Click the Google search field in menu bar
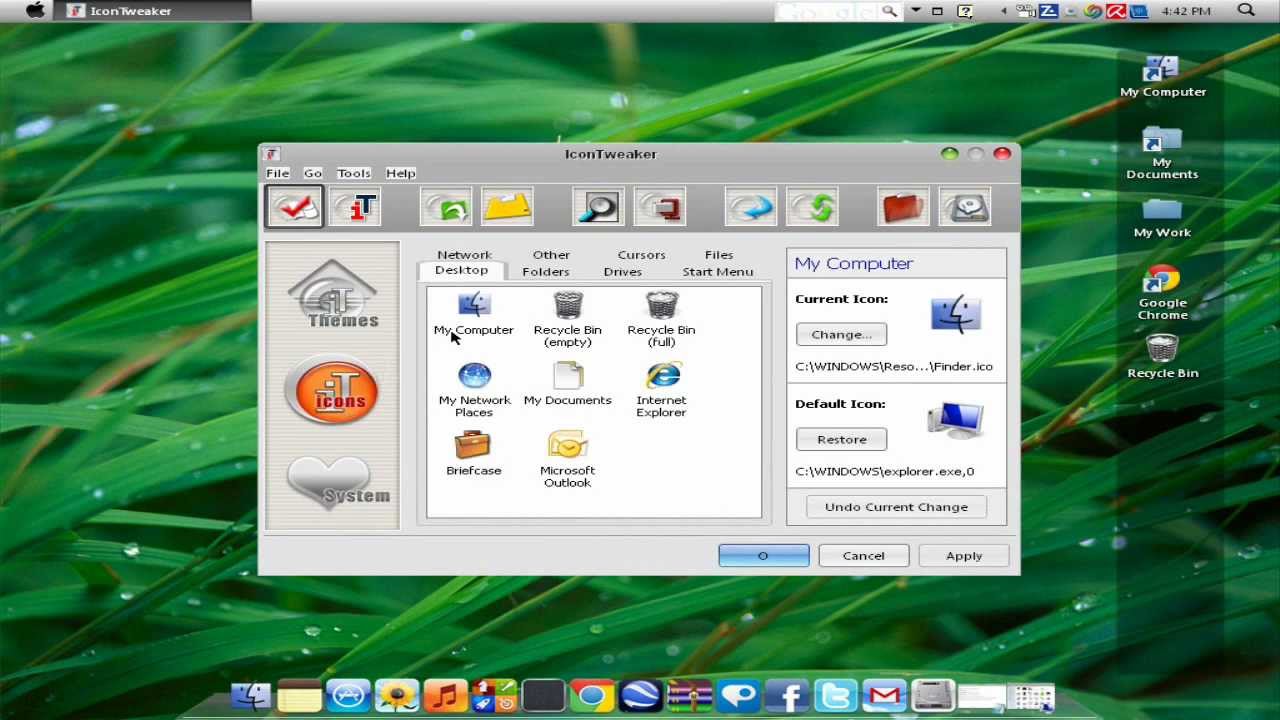1280x720 pixels. pos(829,11)
